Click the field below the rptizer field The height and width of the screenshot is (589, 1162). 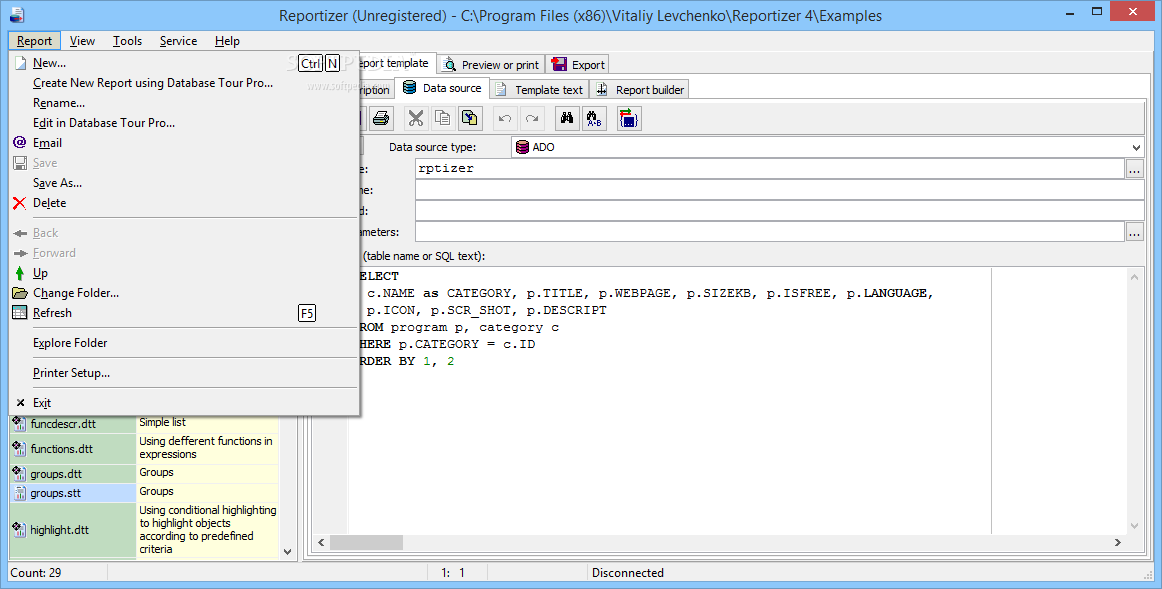click(x=780, y=190)
